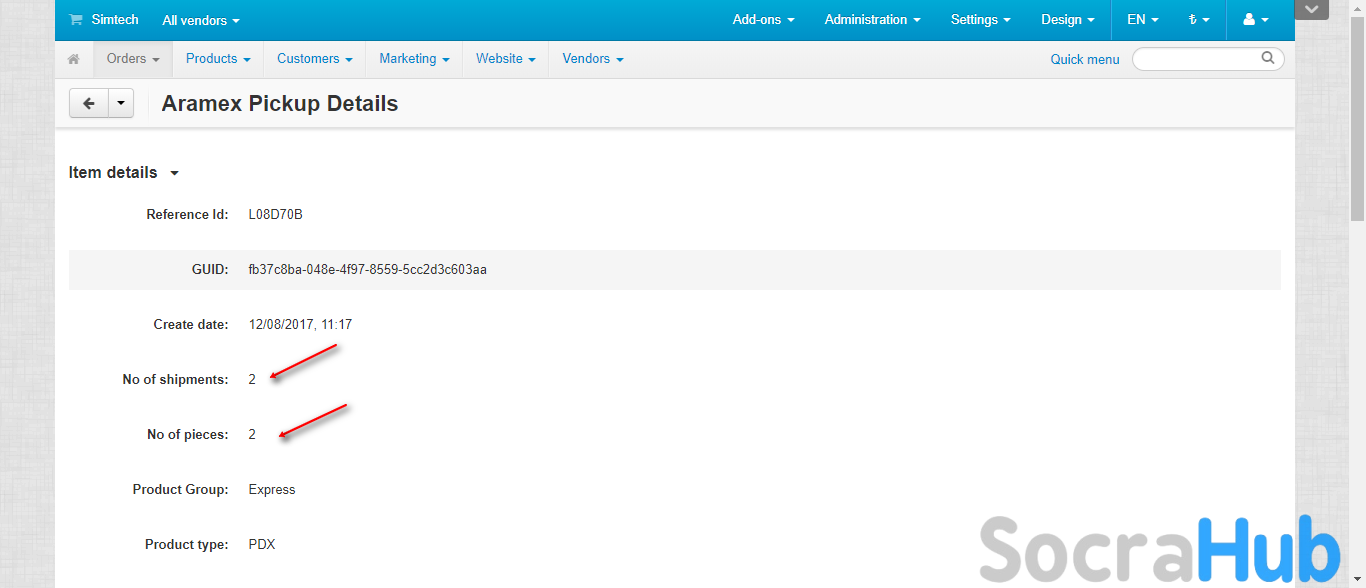Click the Product type value PDX
1366x588 pixels.
point(262,544)
